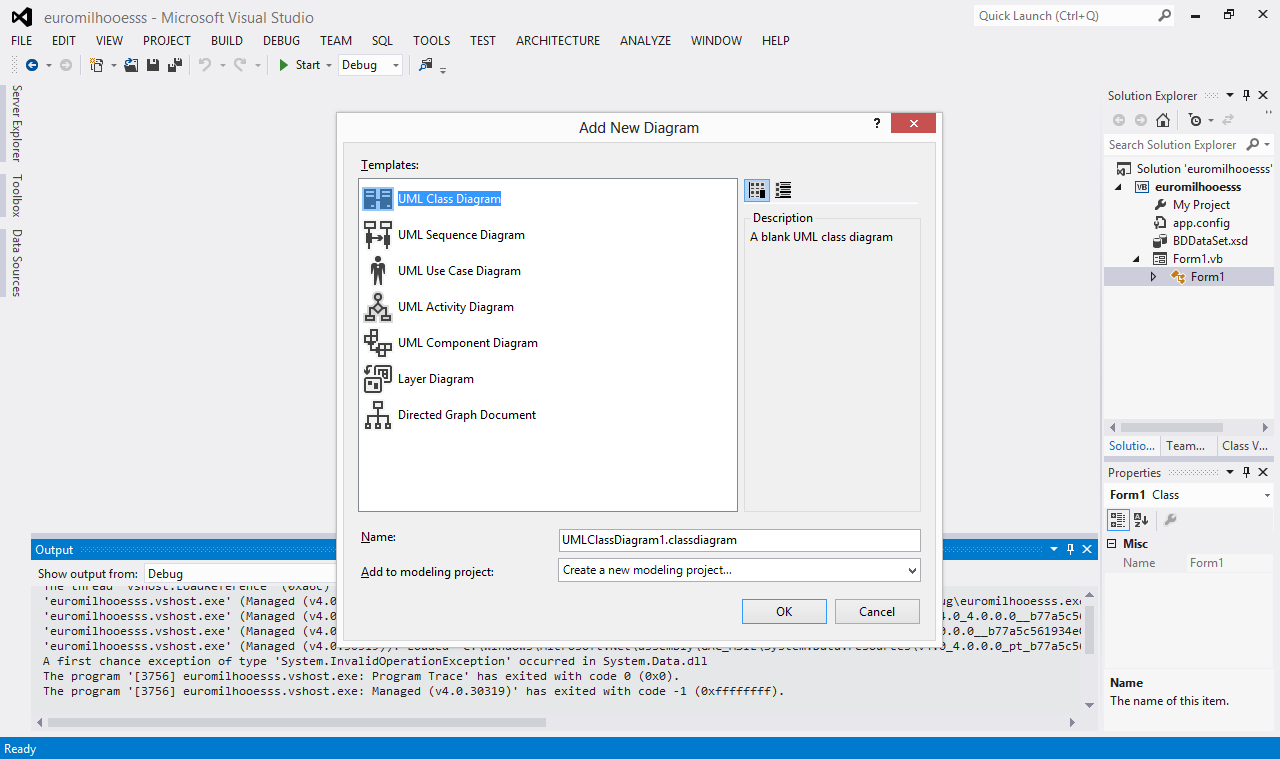Select My Project in Solution Explorer
The width and height of the screenshot is (1280, 759).
point(1201,205)
